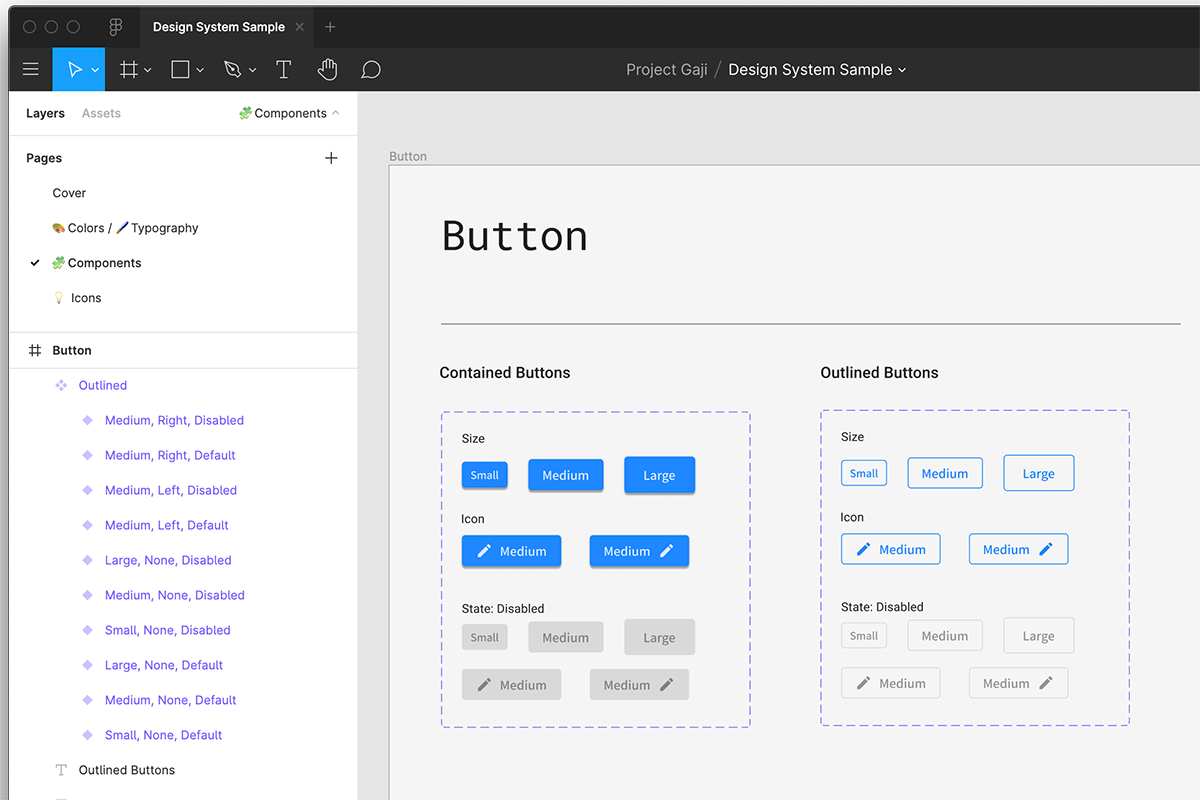Close the Design System Sample tab
Image resolution: width=1200 pixels, height=800 pixels.
click(x=299, y=27)
